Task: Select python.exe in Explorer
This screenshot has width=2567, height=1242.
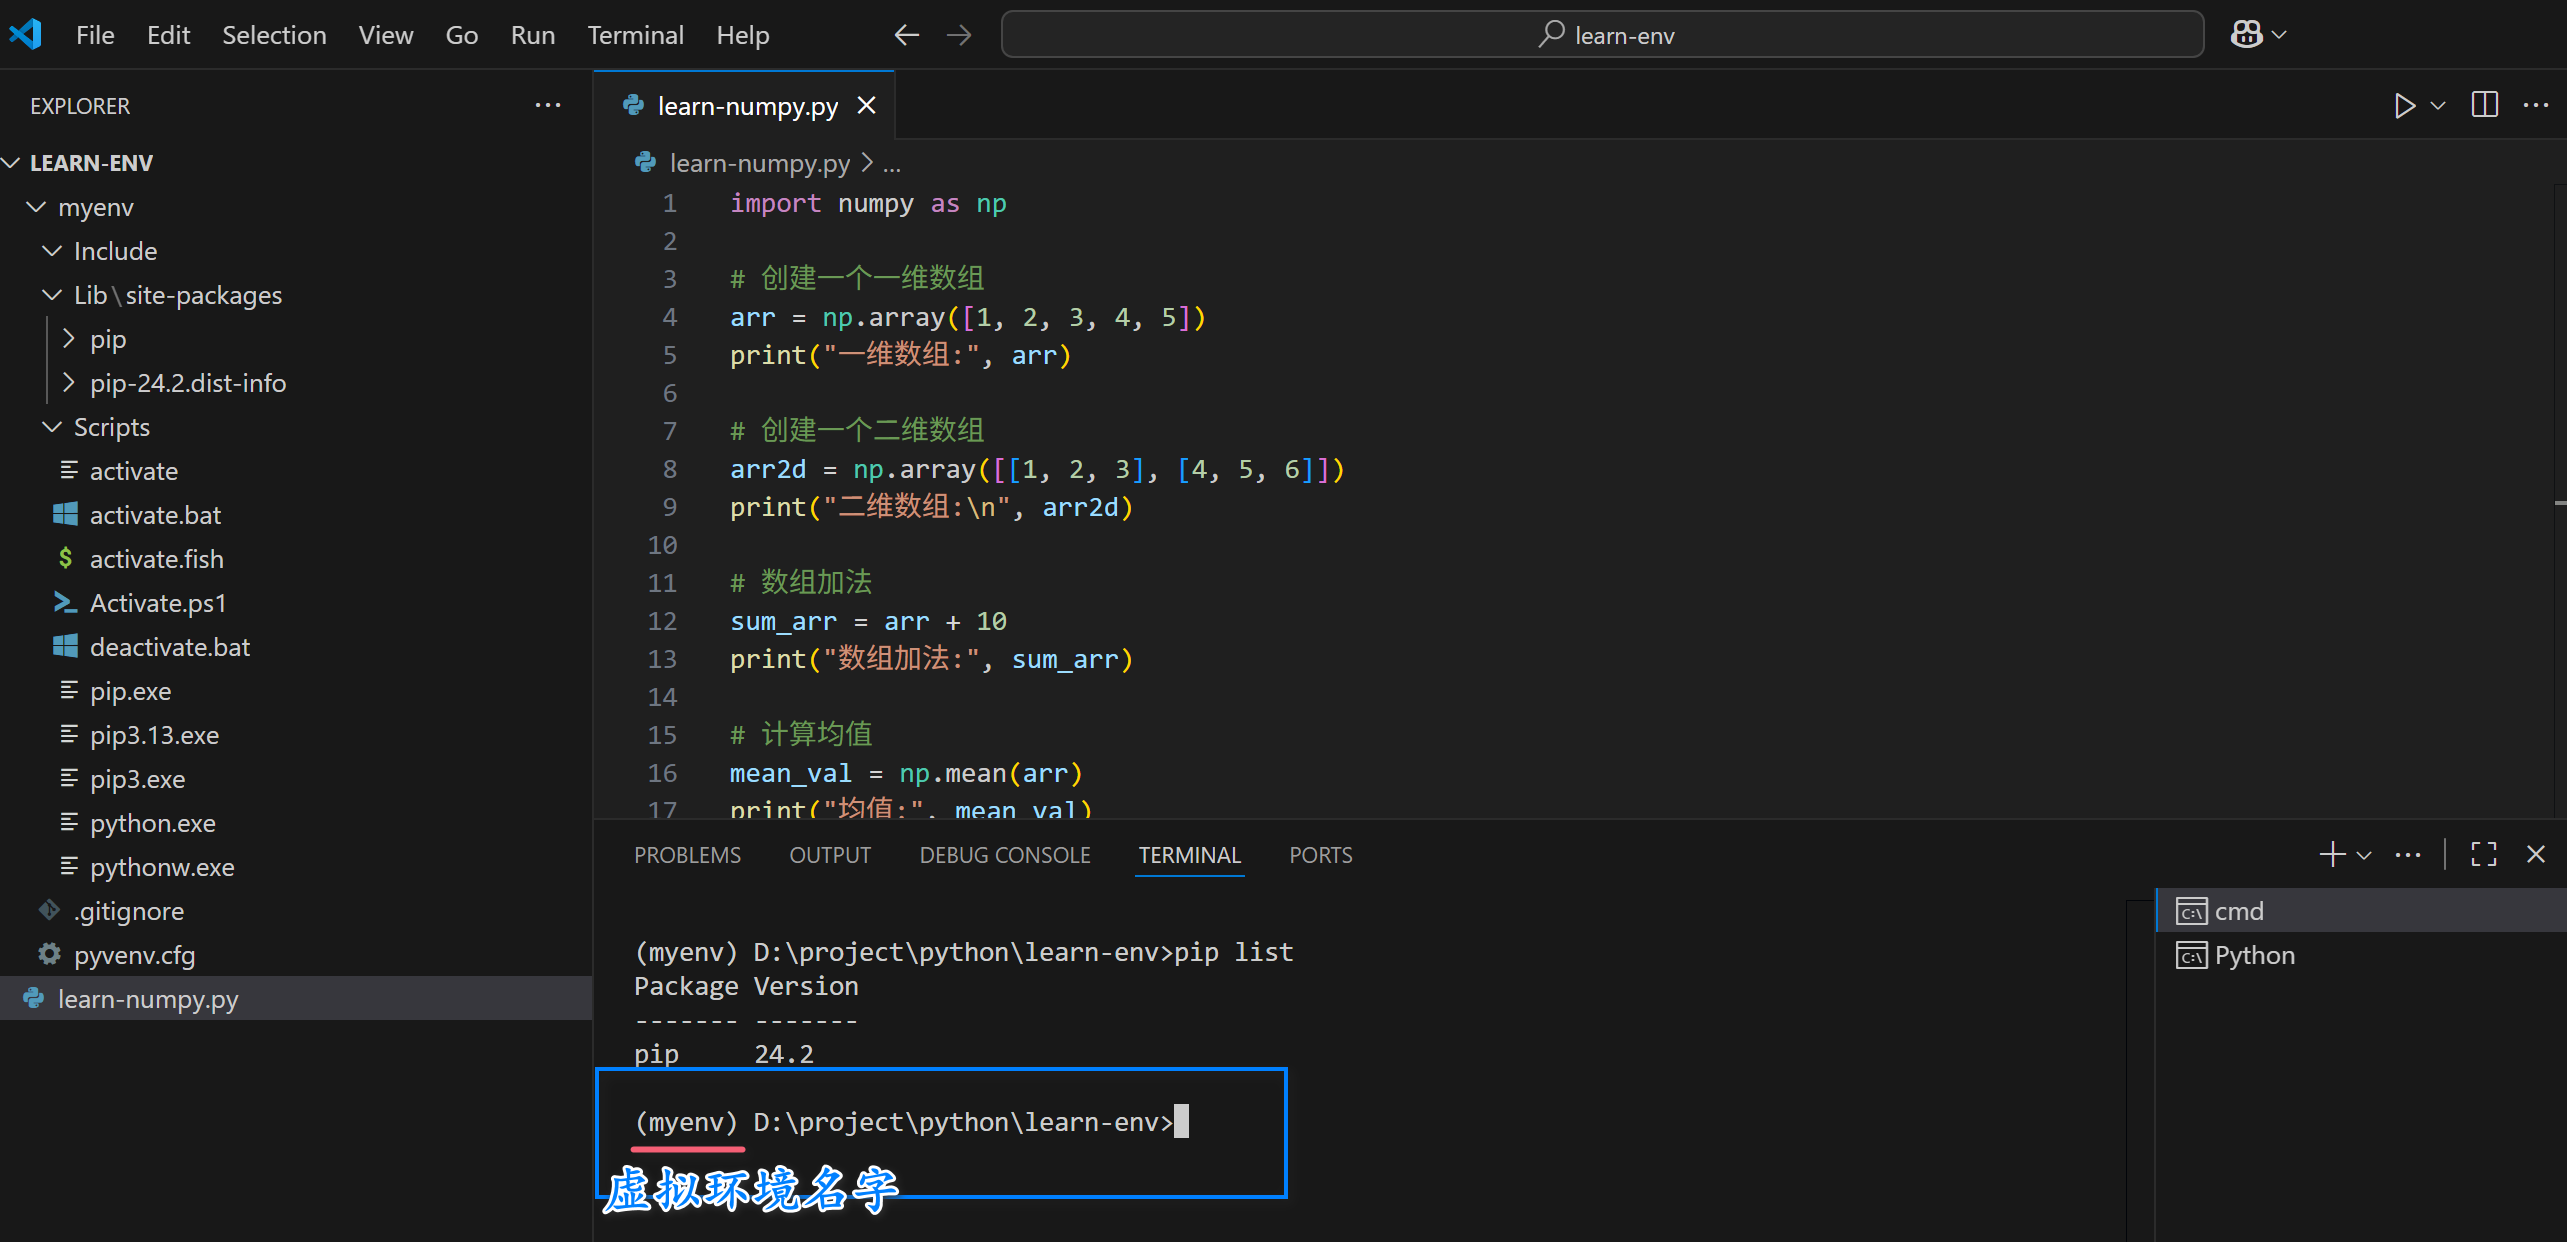Action: coord(296,823)
